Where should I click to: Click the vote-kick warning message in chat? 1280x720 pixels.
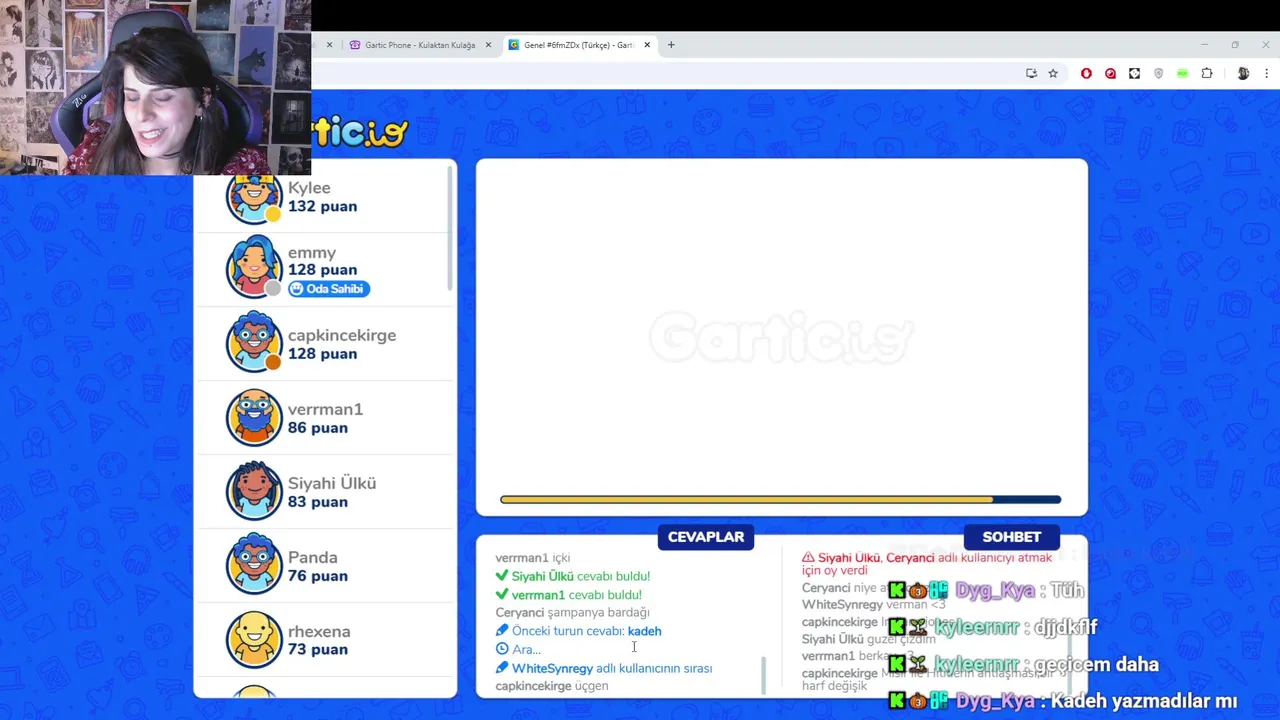927,564
